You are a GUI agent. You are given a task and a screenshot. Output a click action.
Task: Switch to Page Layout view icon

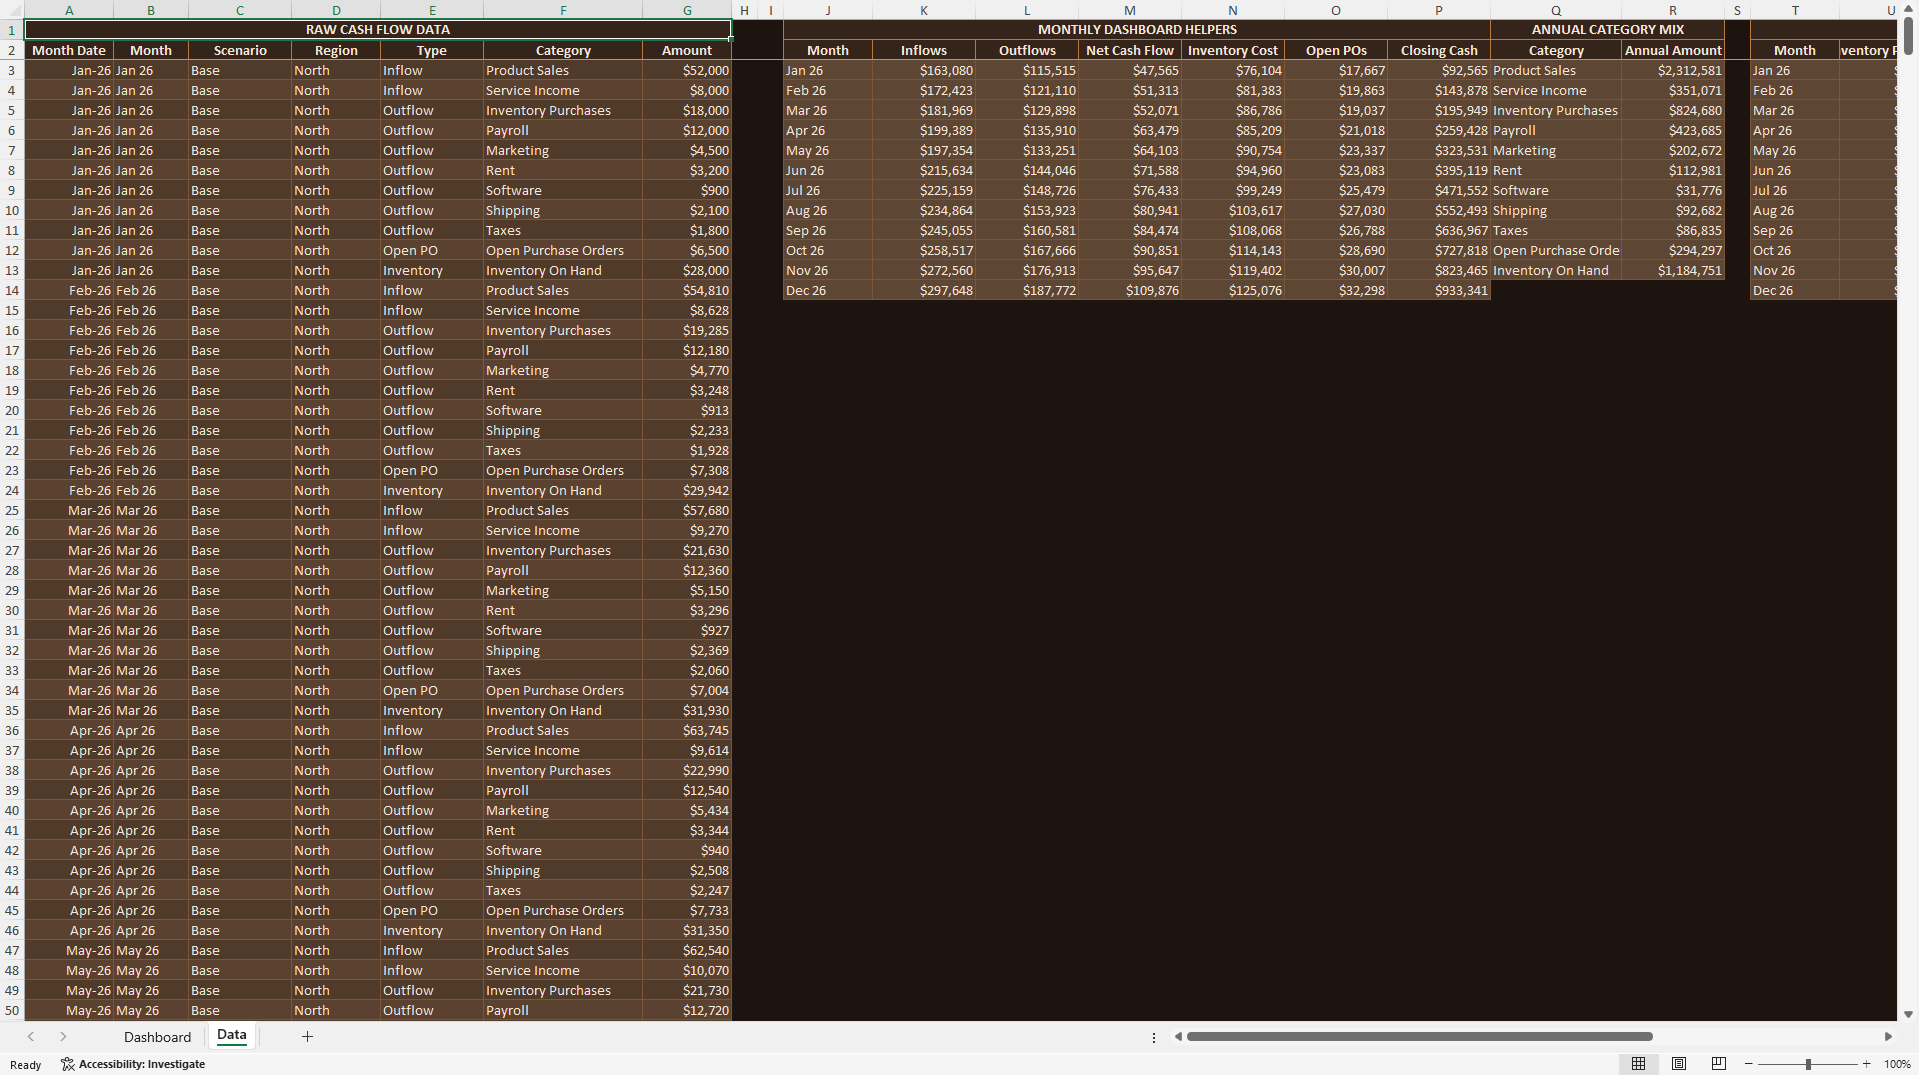point(1679,1064)
